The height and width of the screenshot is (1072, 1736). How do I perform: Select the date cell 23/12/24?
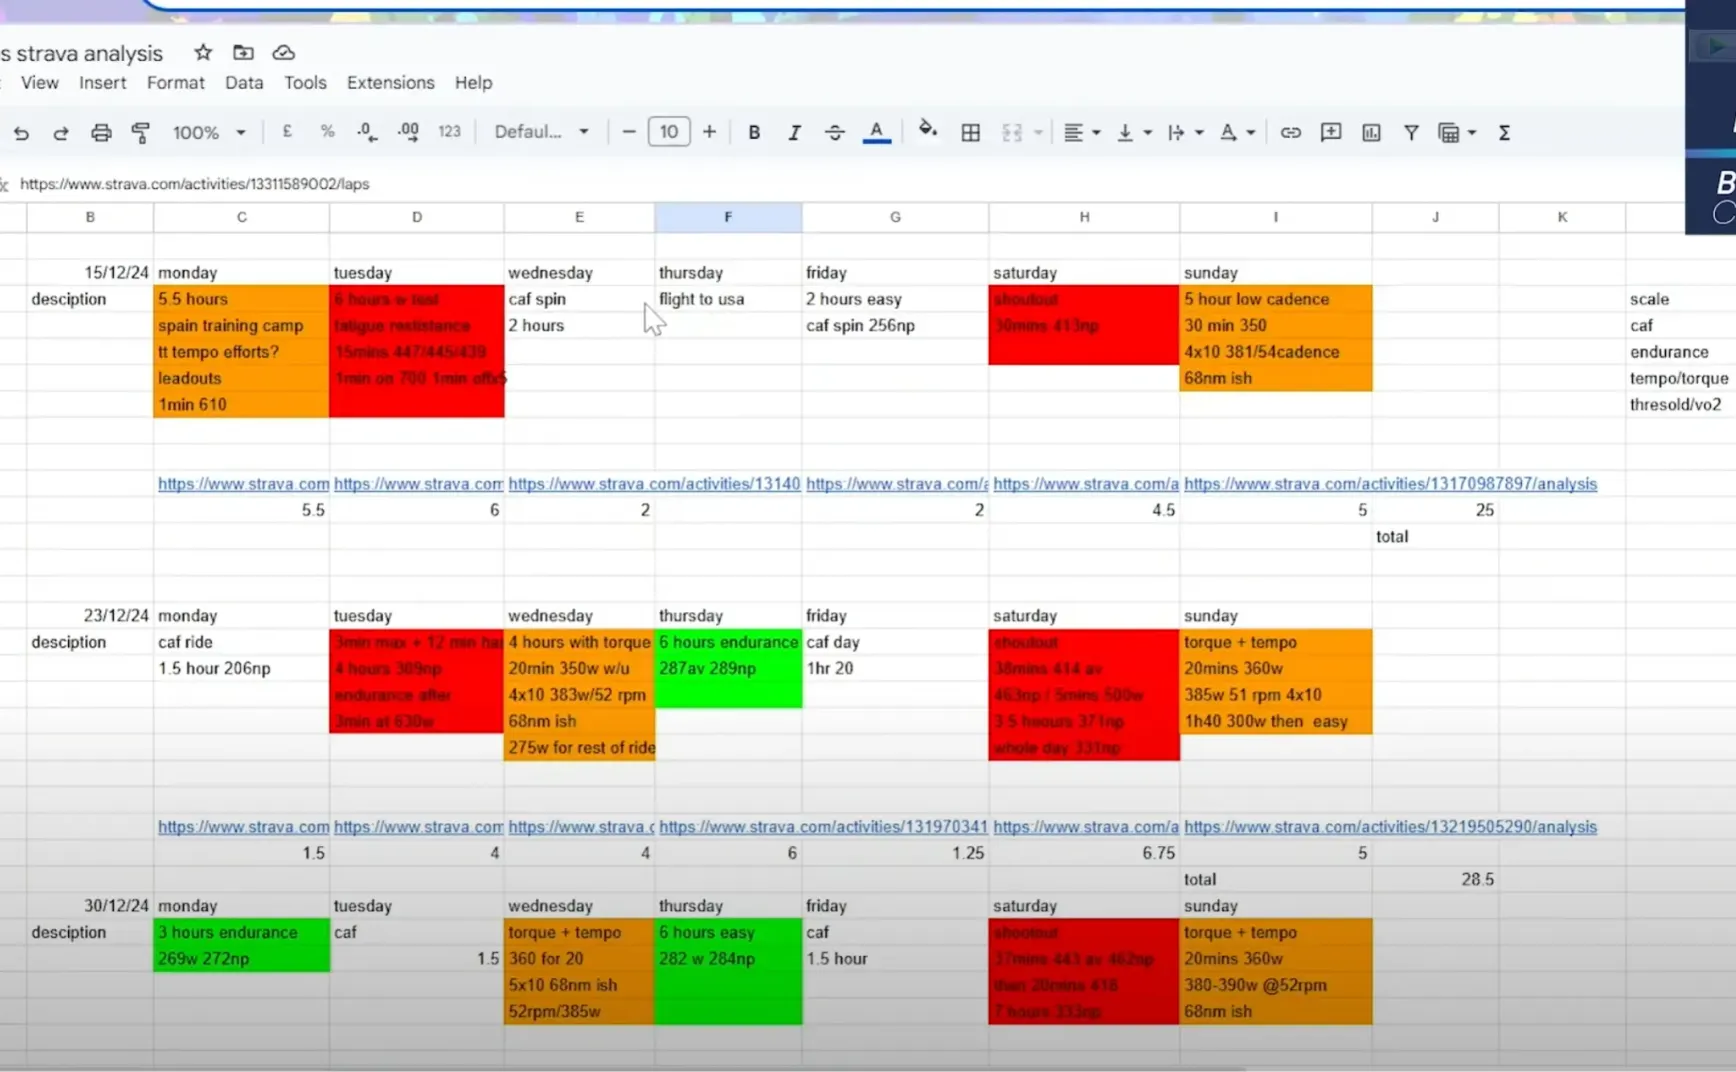pyautogui.click(x=90, y=616)
